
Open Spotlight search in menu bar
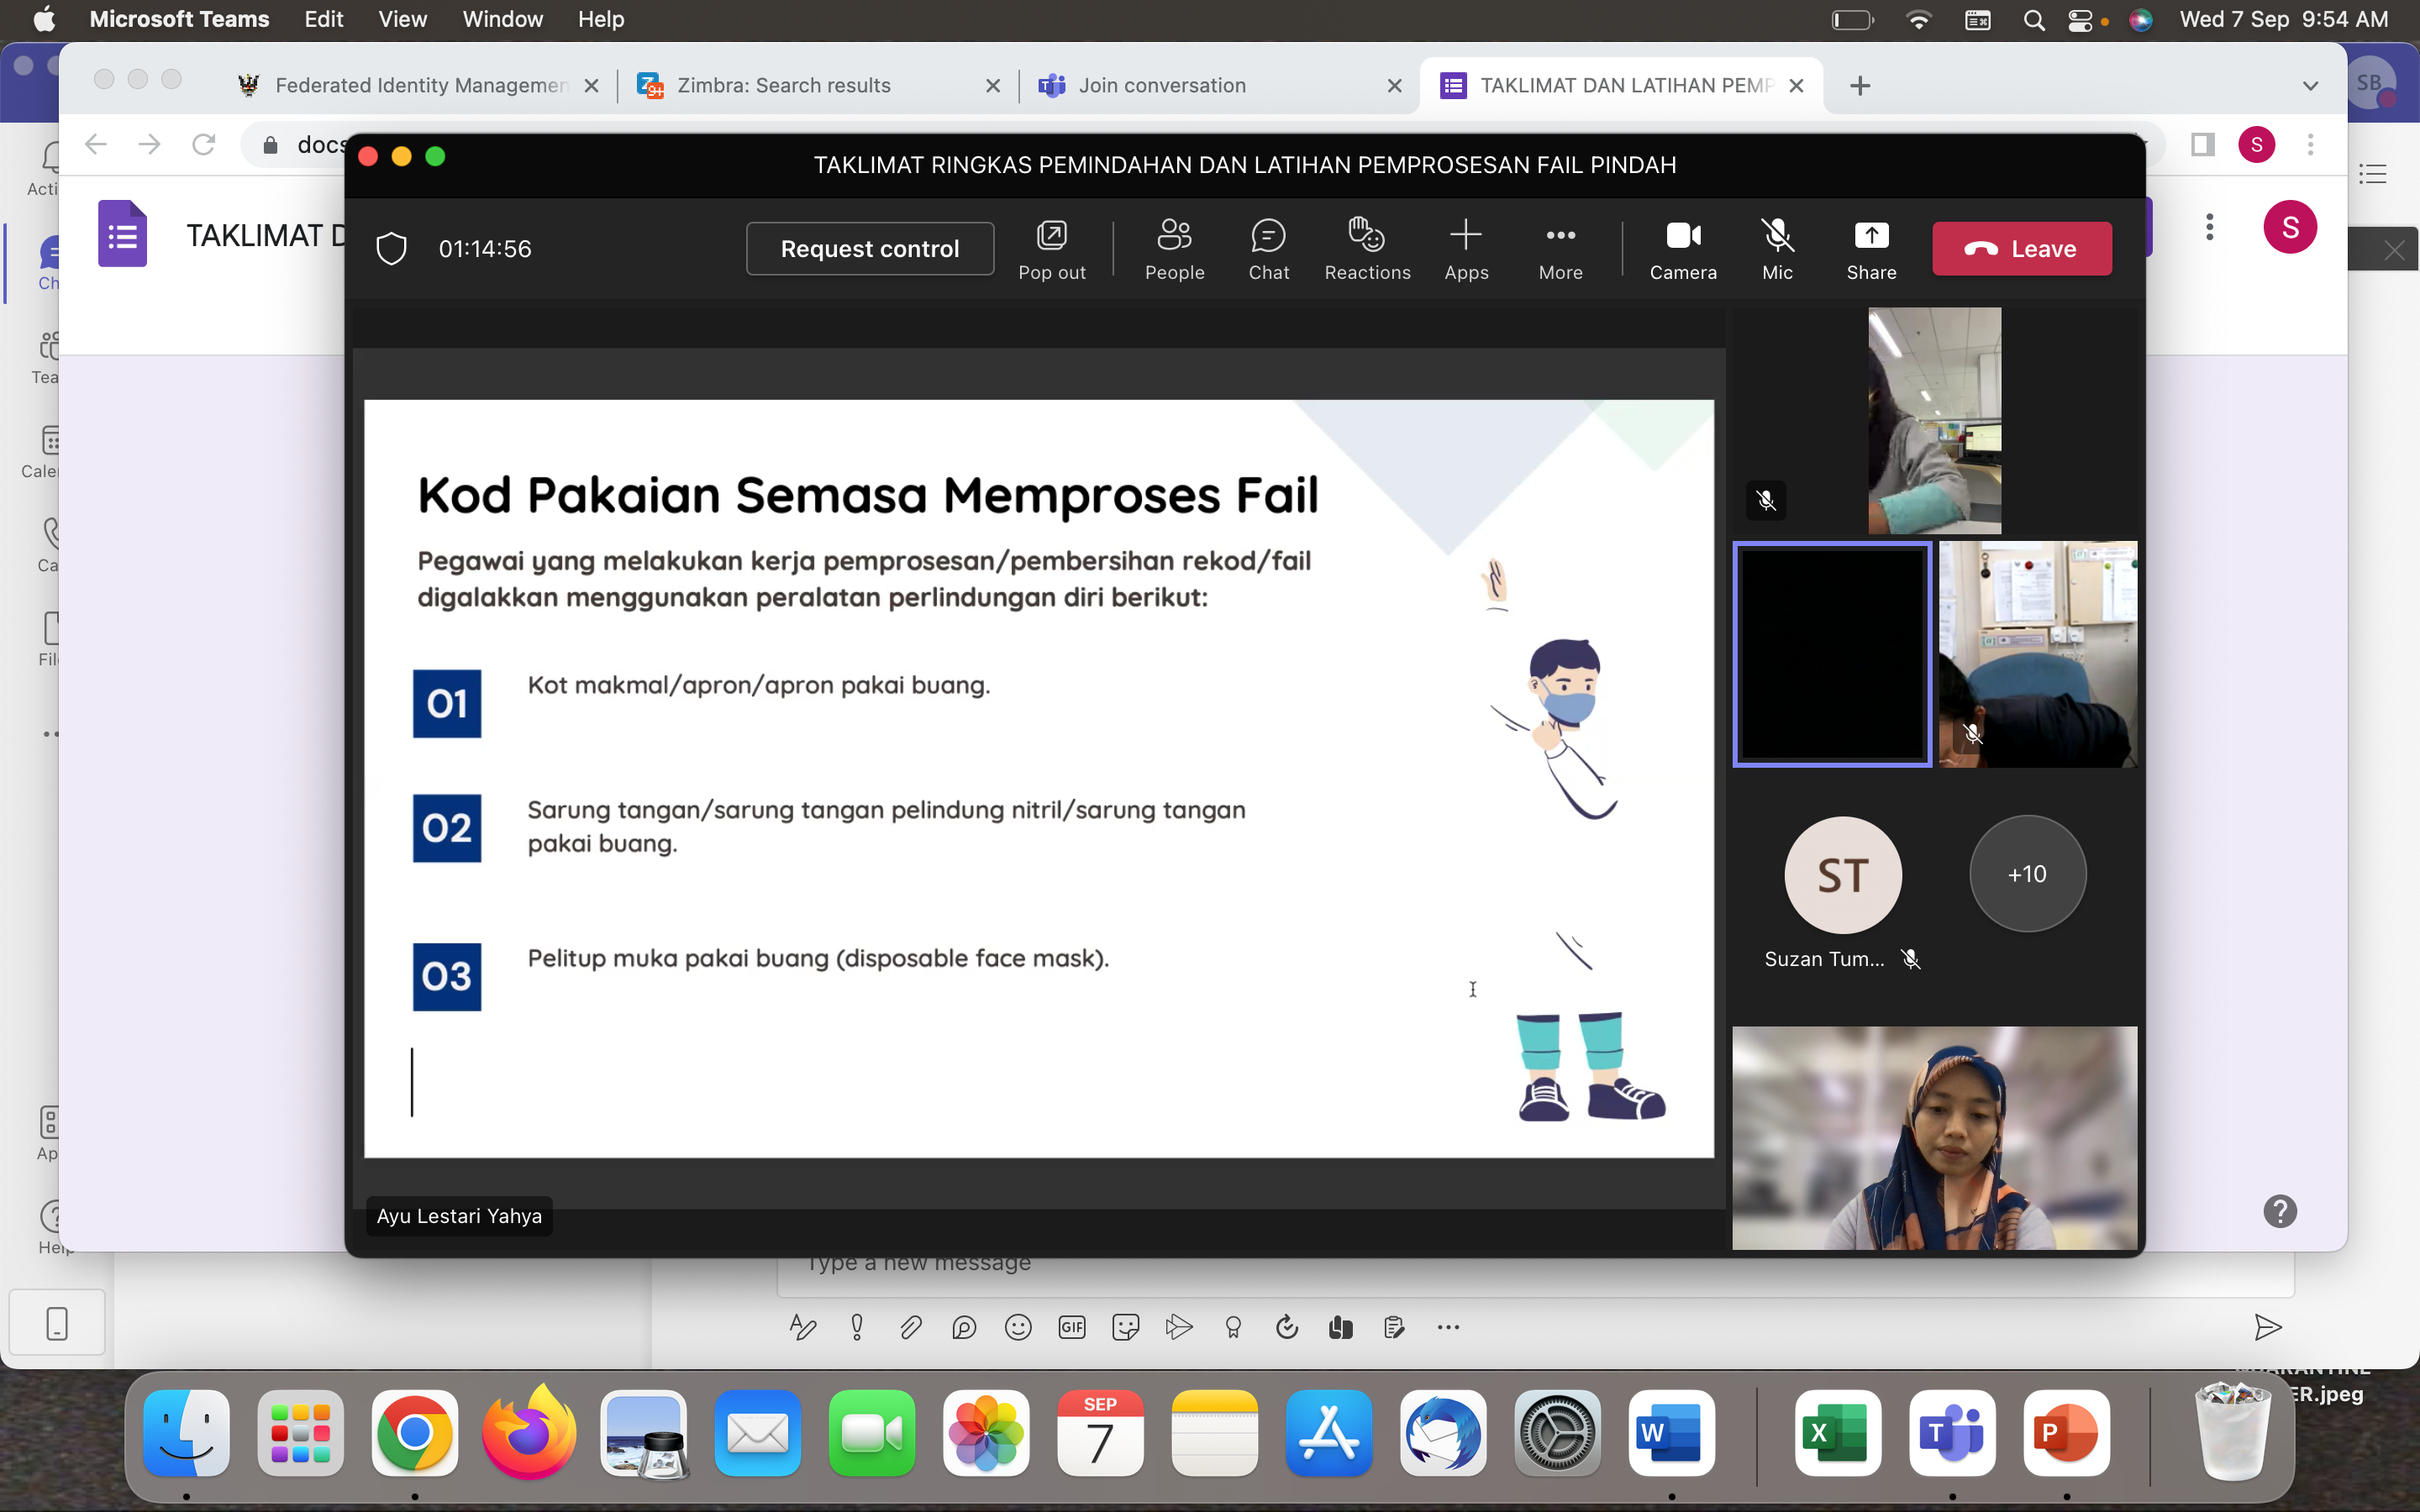pos(2033,20)
